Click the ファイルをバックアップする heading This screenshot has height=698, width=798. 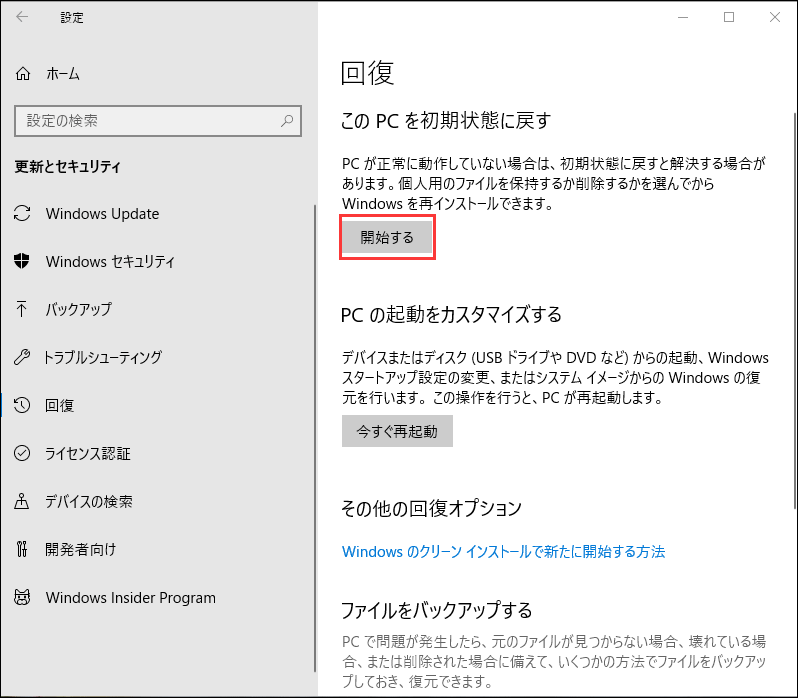click(437, 610)
